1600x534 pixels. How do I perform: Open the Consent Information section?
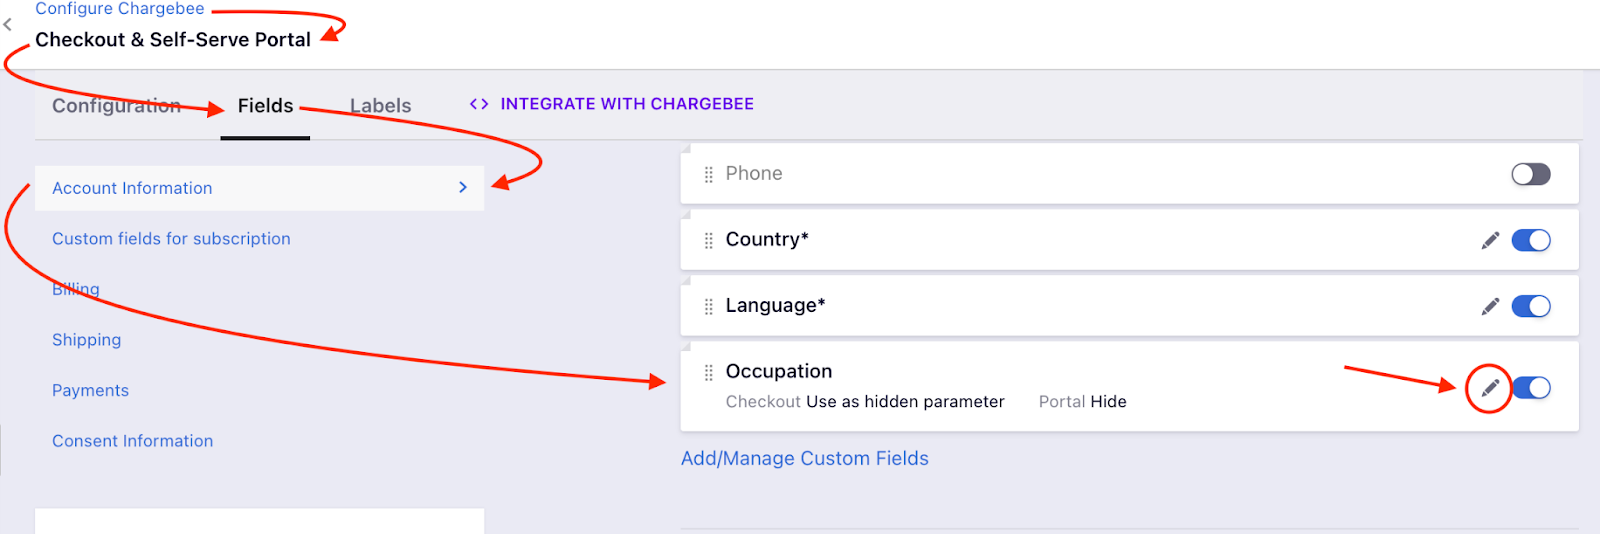click(x=132, y=441)
